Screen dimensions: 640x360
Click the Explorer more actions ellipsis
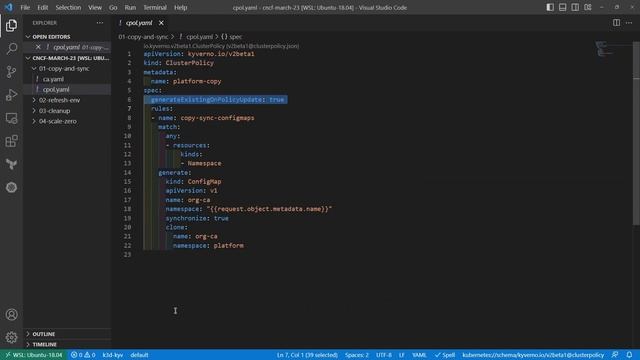(100, 23)
